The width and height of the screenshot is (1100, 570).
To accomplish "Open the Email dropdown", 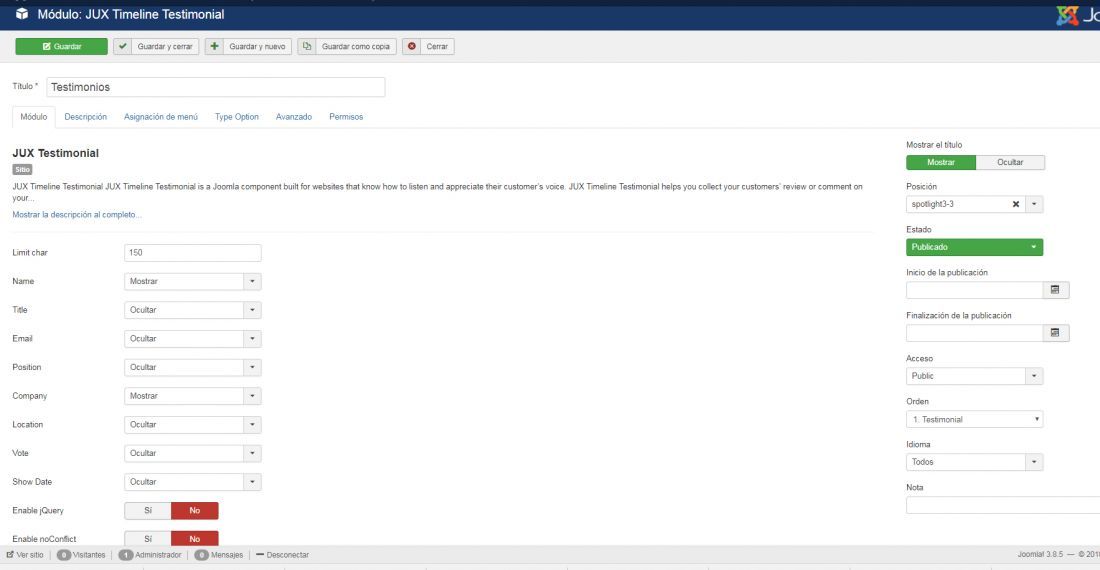I will [x=193, y=339].
